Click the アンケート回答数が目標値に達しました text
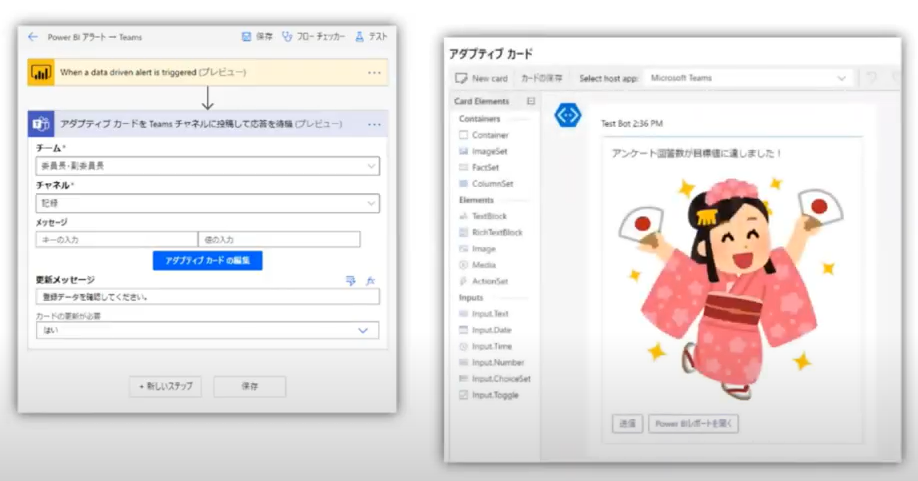The width and height of the screenshot is (918, 481). (697, 154)
